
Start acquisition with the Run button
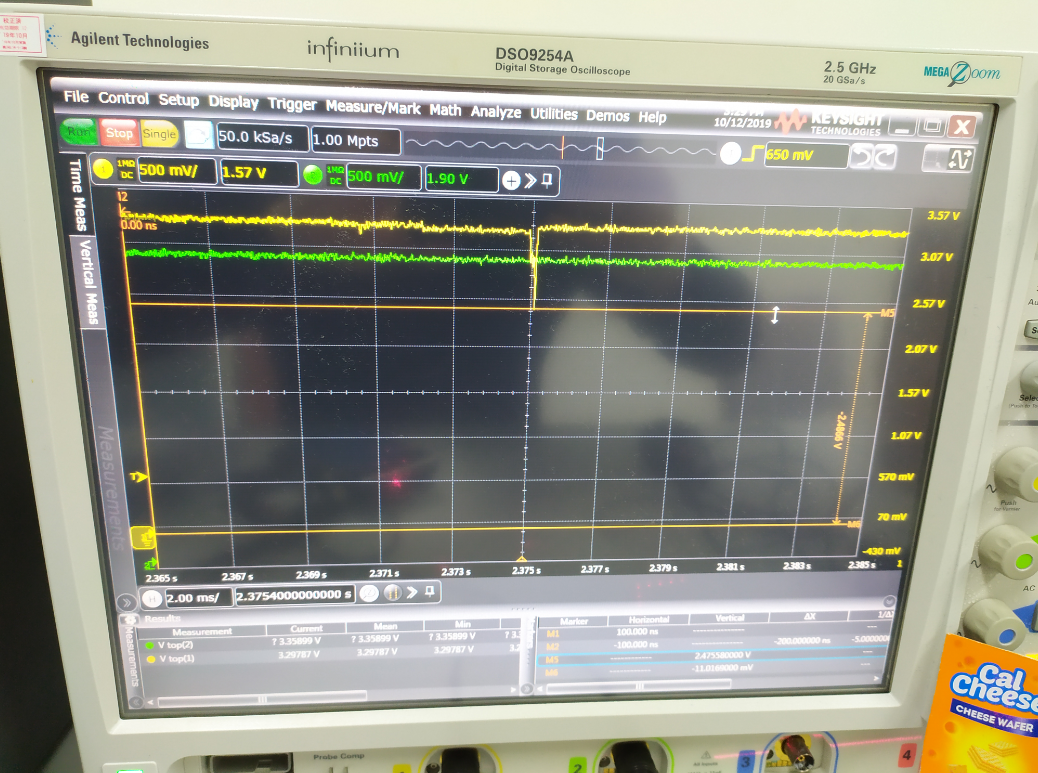tap(78, 131)
